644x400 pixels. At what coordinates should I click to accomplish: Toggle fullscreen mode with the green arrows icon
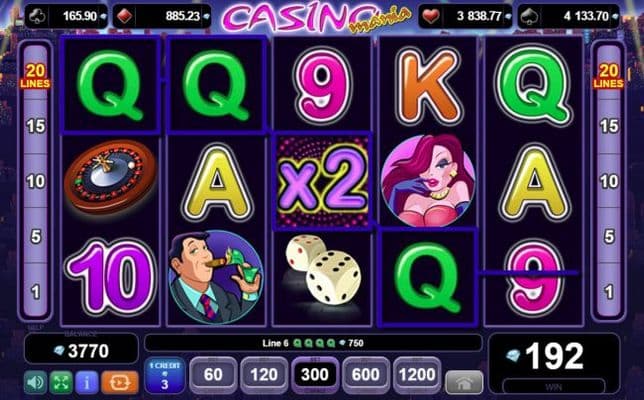pos(61,382)
